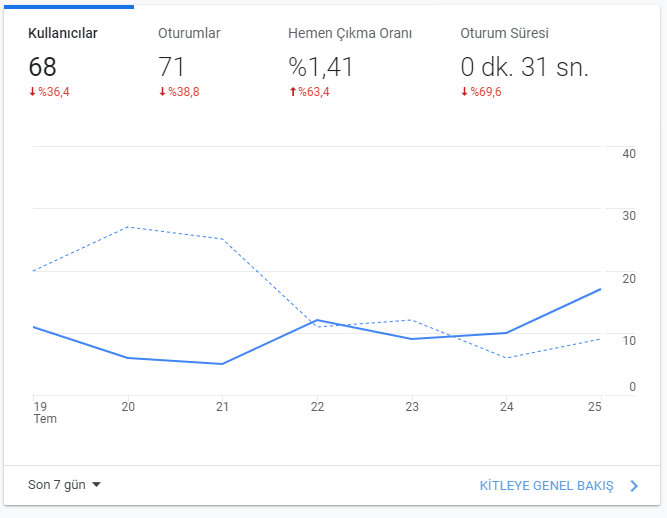Click the solid line data point at day 21
The height and width of the screenshot is (518, 667).
(222, 364)
